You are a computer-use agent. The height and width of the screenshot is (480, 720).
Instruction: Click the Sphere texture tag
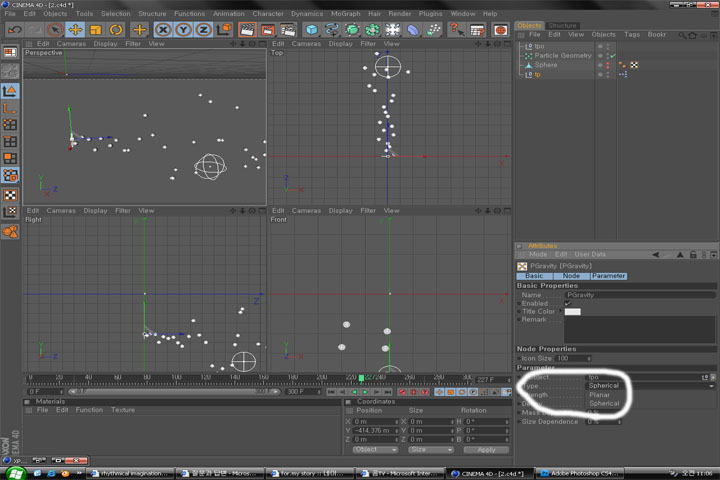pos(634,65)
